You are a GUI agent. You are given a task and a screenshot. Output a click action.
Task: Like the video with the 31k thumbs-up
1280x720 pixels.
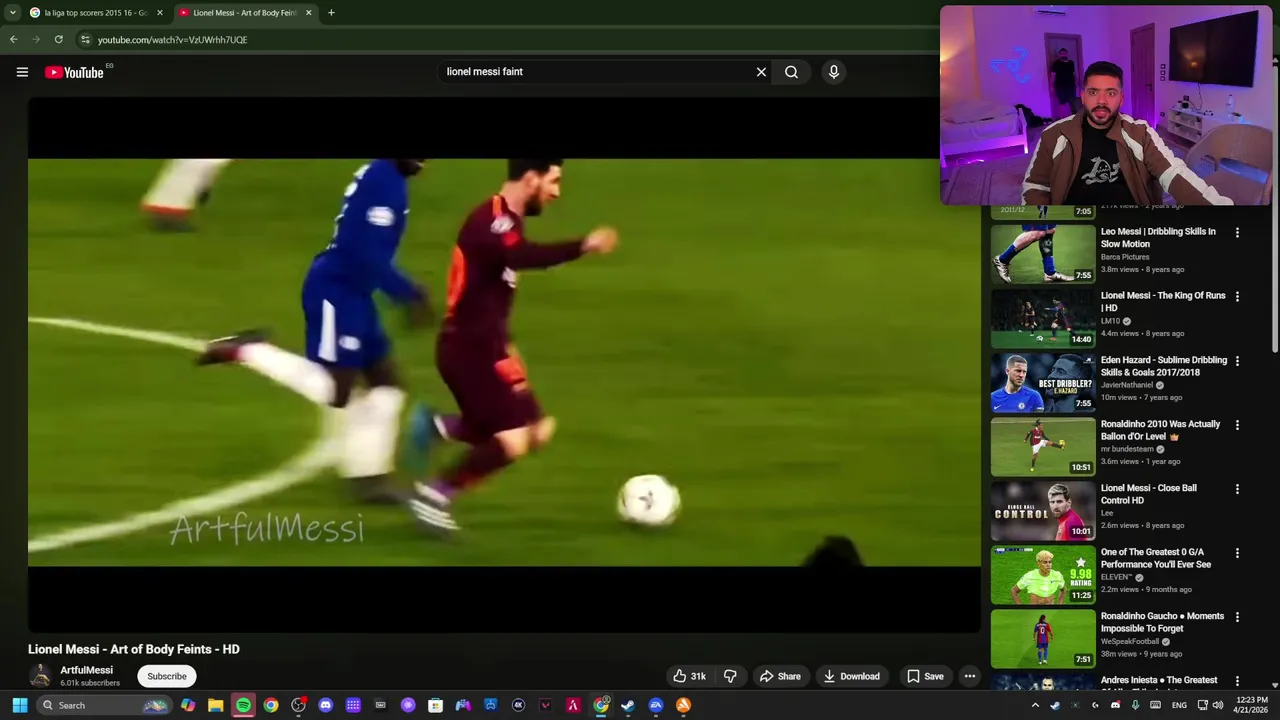(690, 676)
